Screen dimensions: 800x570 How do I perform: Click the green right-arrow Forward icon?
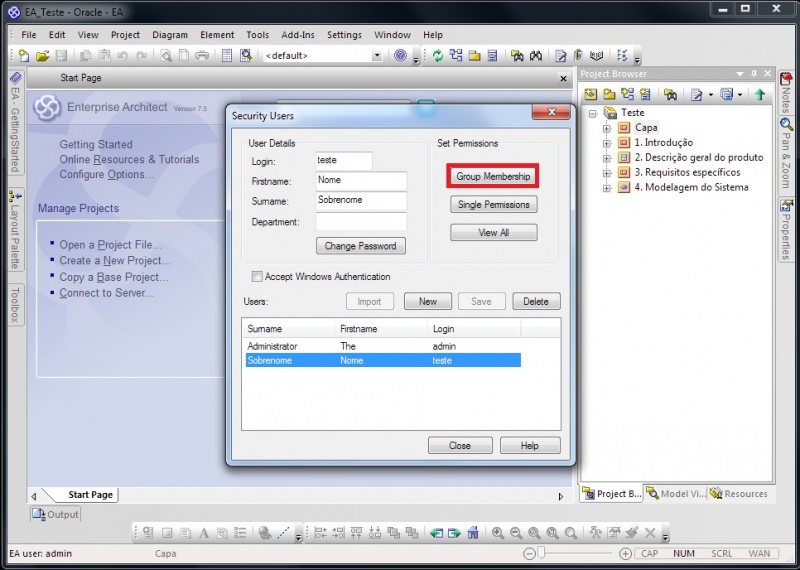pyautogui.click(x=454, y=533)
